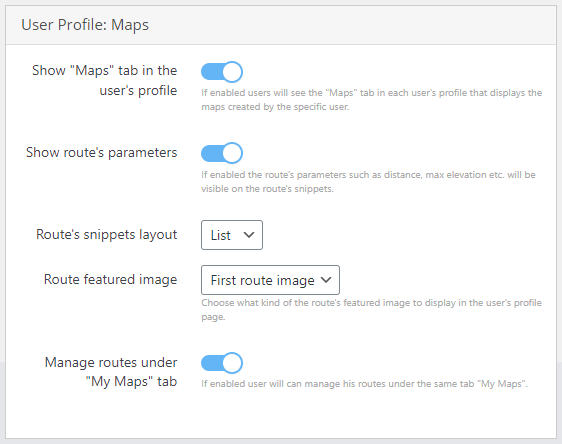Click the "Show route's parameters" label
Image resolution: width=562 pixels, height=444 pixels.
(101, 153)
